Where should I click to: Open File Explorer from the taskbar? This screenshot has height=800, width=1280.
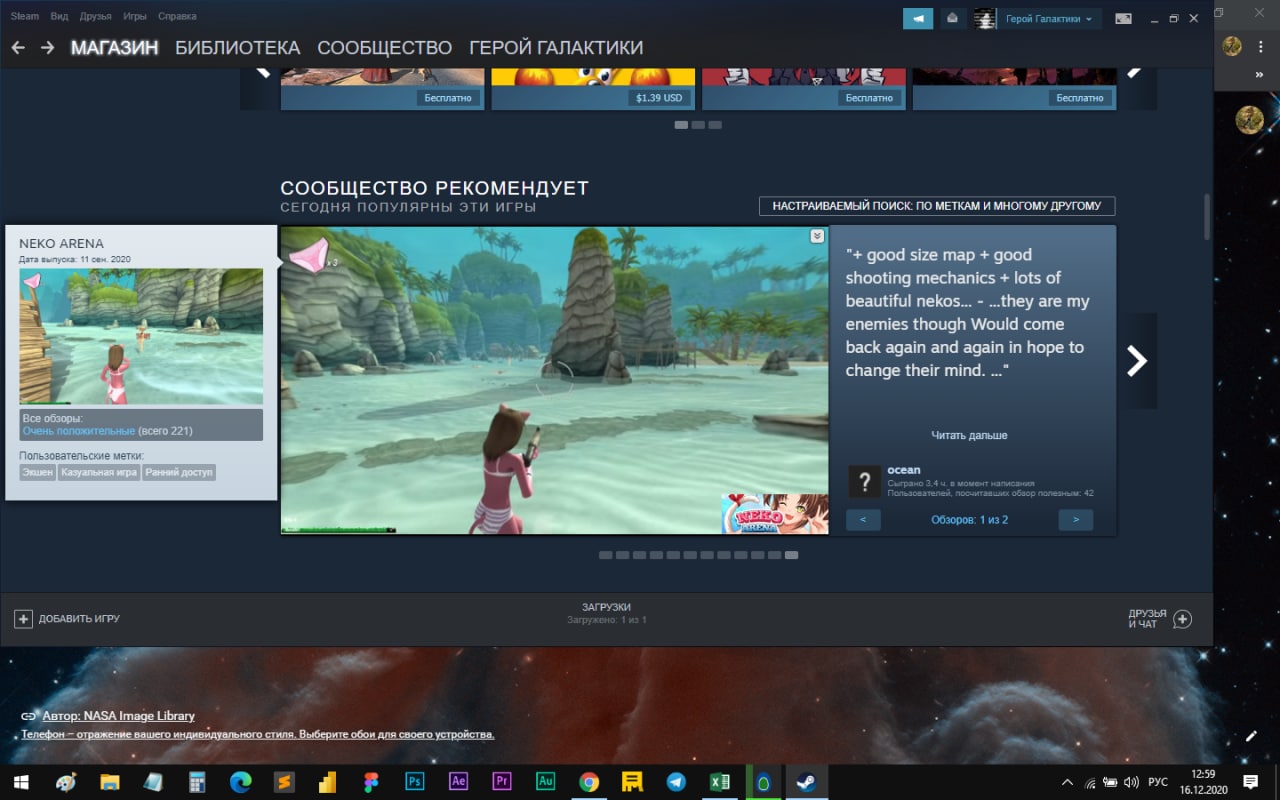tap(110, 781)
